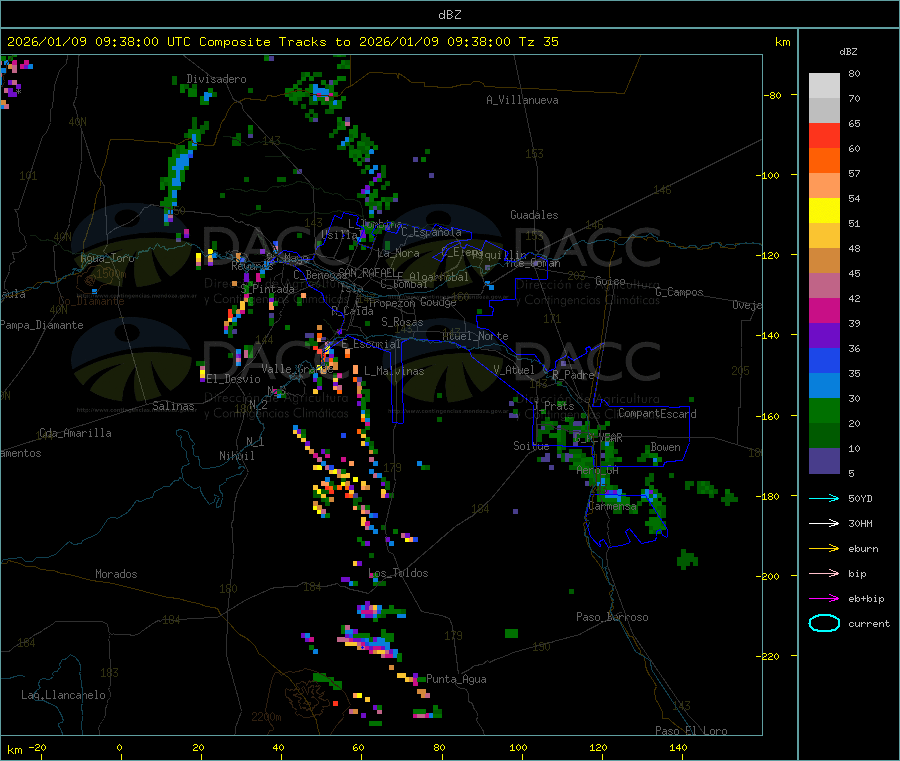Click the 'Paso_Barroso' place label
This screenshot has height=761, width=900.
612,617
